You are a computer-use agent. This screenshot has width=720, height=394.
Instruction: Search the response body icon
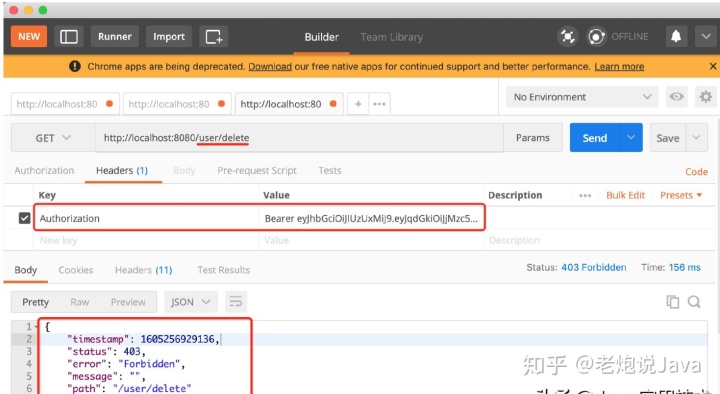tap(694, 302)
